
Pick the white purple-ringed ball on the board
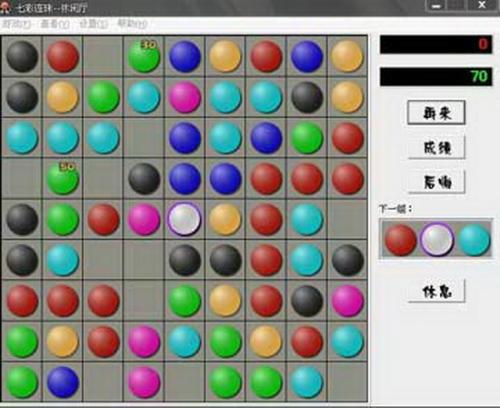[184, 219]
